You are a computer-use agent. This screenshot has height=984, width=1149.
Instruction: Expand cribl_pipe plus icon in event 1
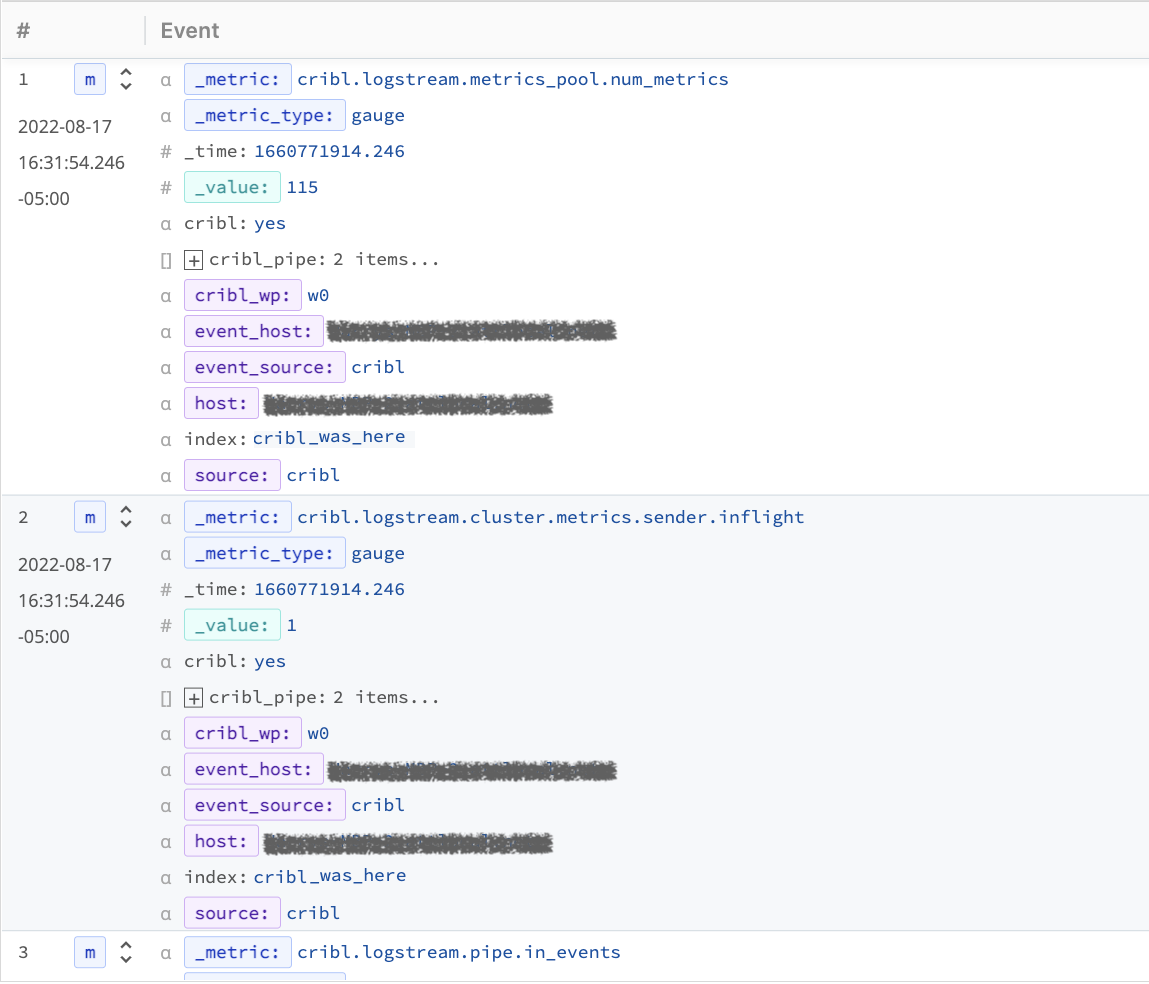(x=194, y=260)
